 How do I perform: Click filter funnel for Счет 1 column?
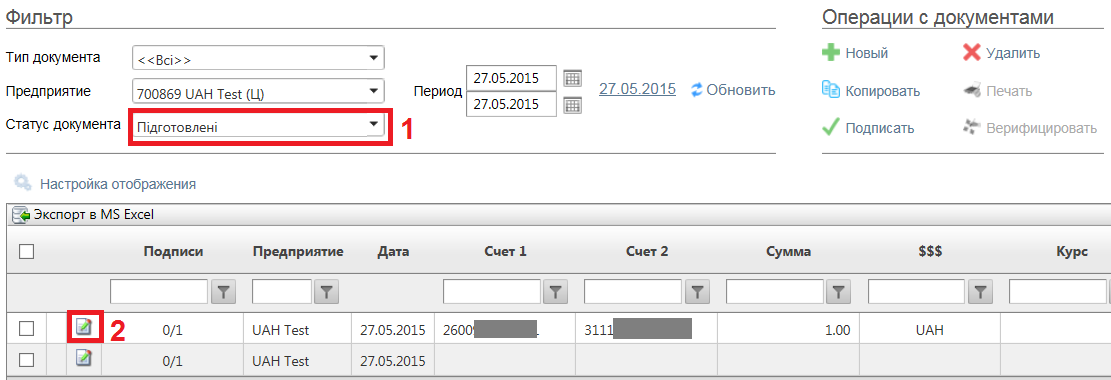(x=556, y=291)
